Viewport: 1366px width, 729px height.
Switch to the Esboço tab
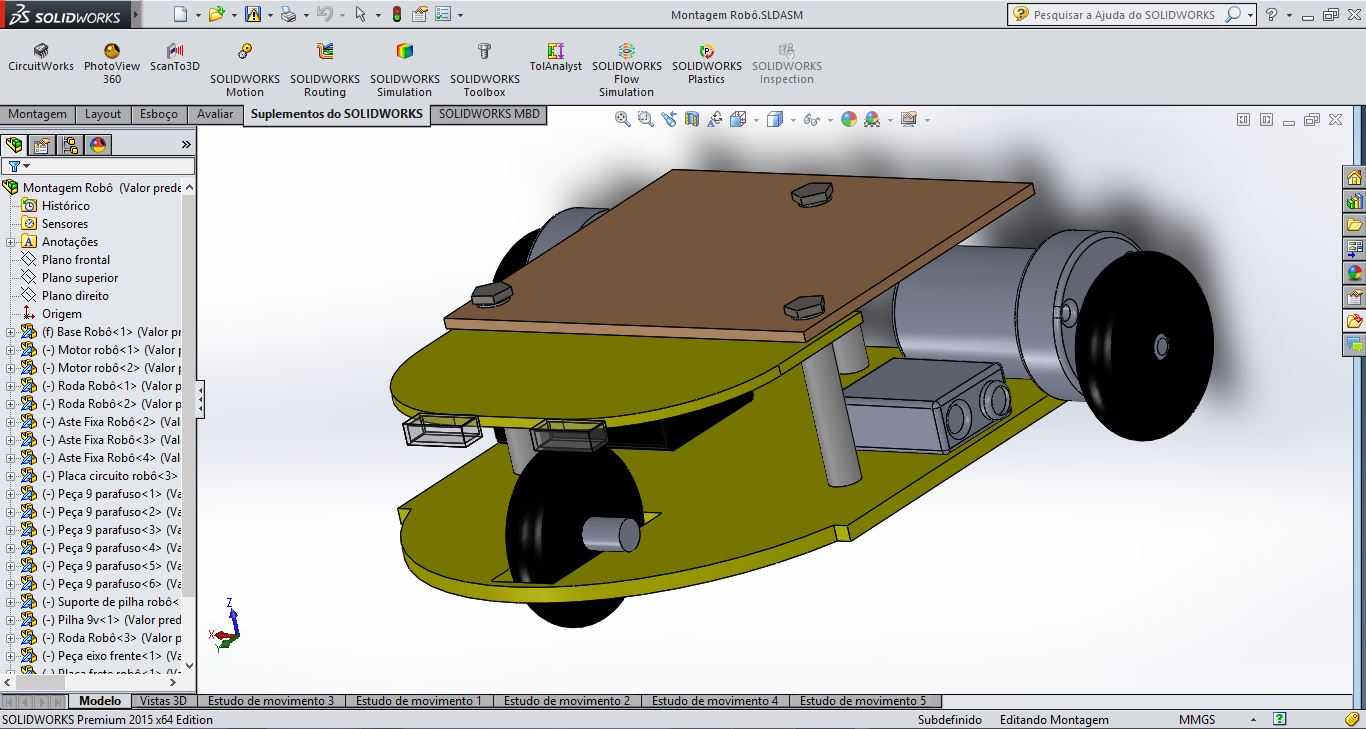point(159,114)
